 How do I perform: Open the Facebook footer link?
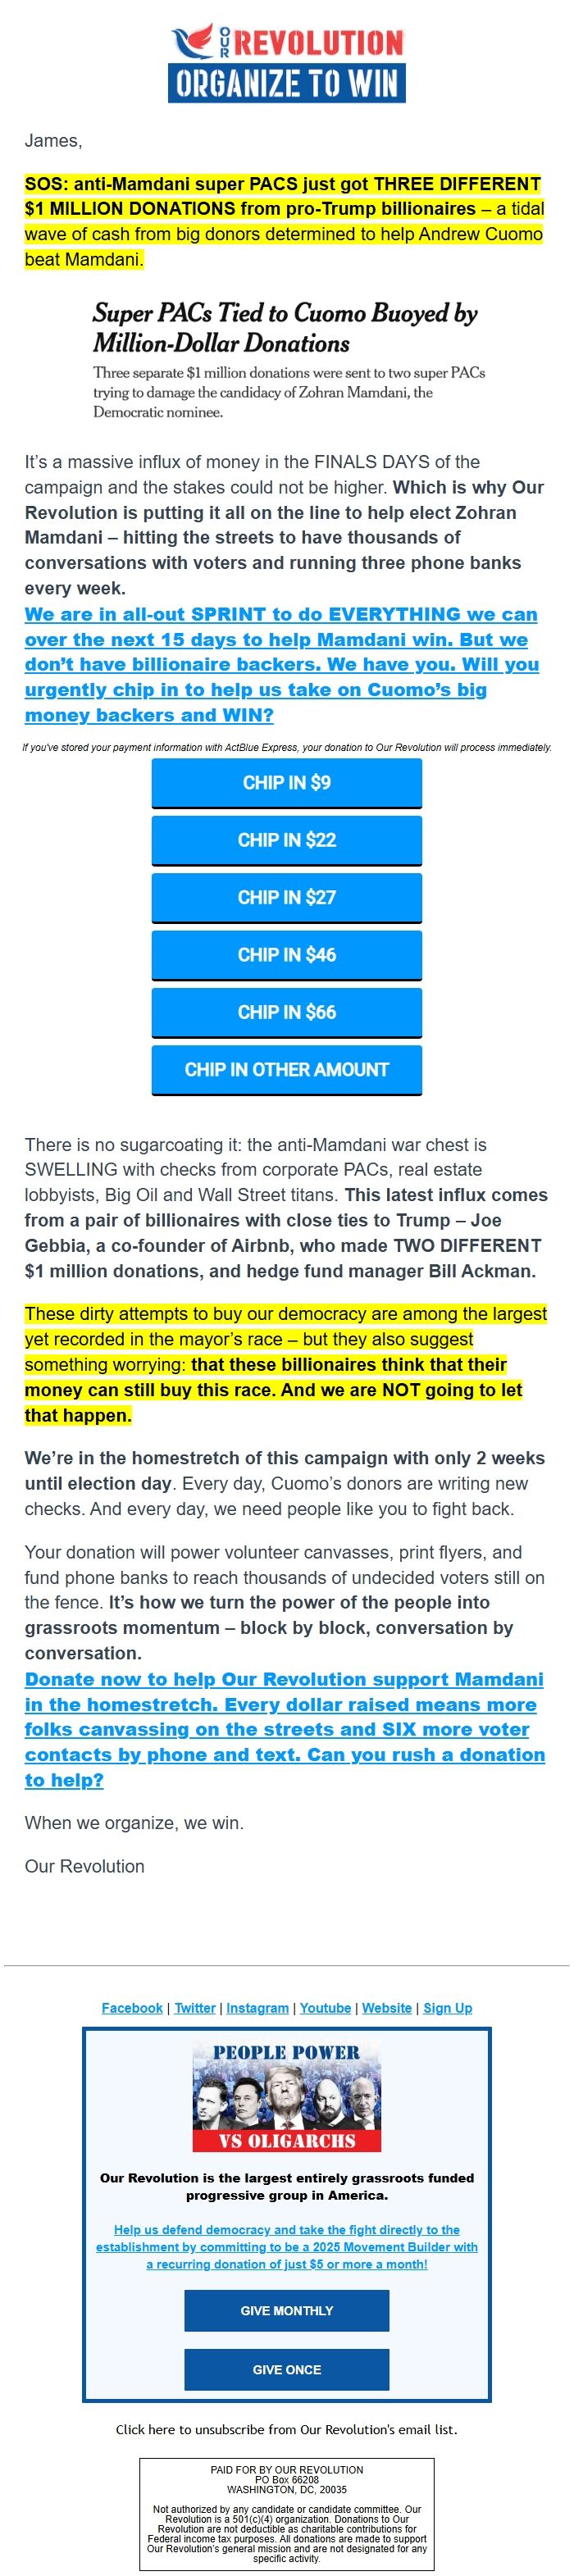132,2008
